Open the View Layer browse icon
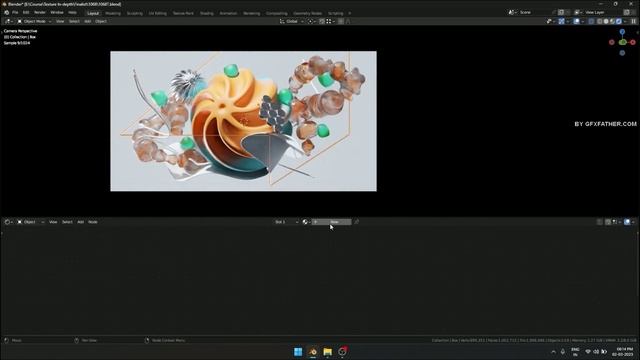The image size is (640, 360). (x=578, y=13)
